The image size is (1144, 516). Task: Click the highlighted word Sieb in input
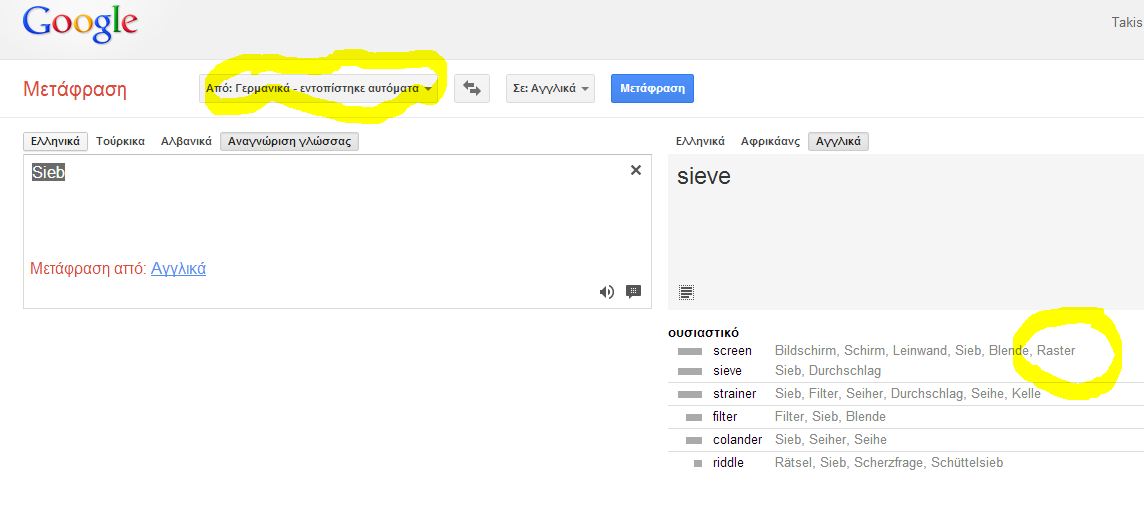pos(48,173)
